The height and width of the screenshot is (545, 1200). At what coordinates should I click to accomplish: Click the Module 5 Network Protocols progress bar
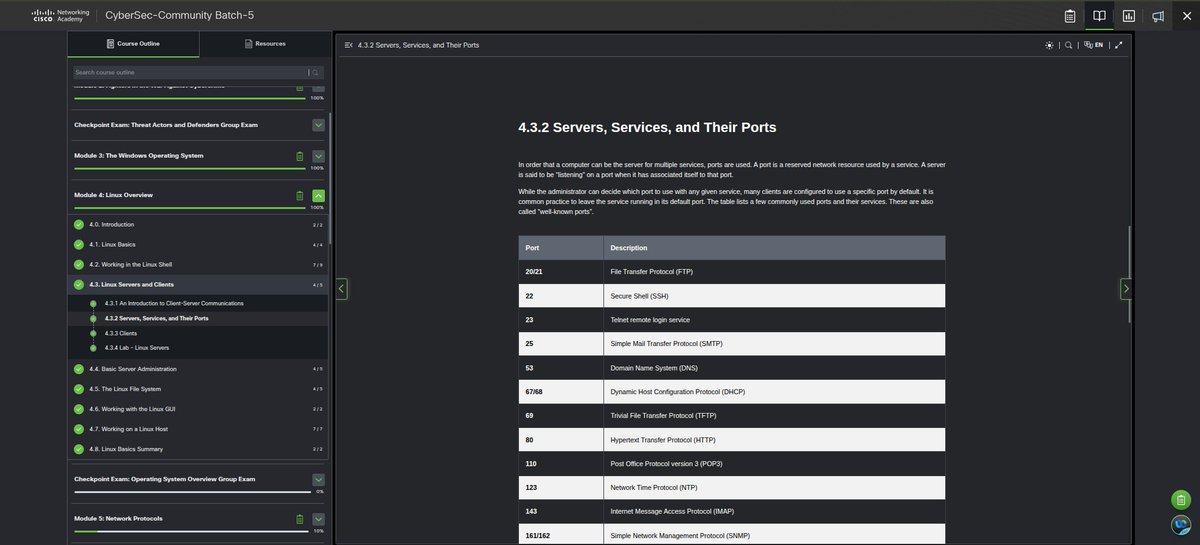pyautogui.click(x=192, y=532)
